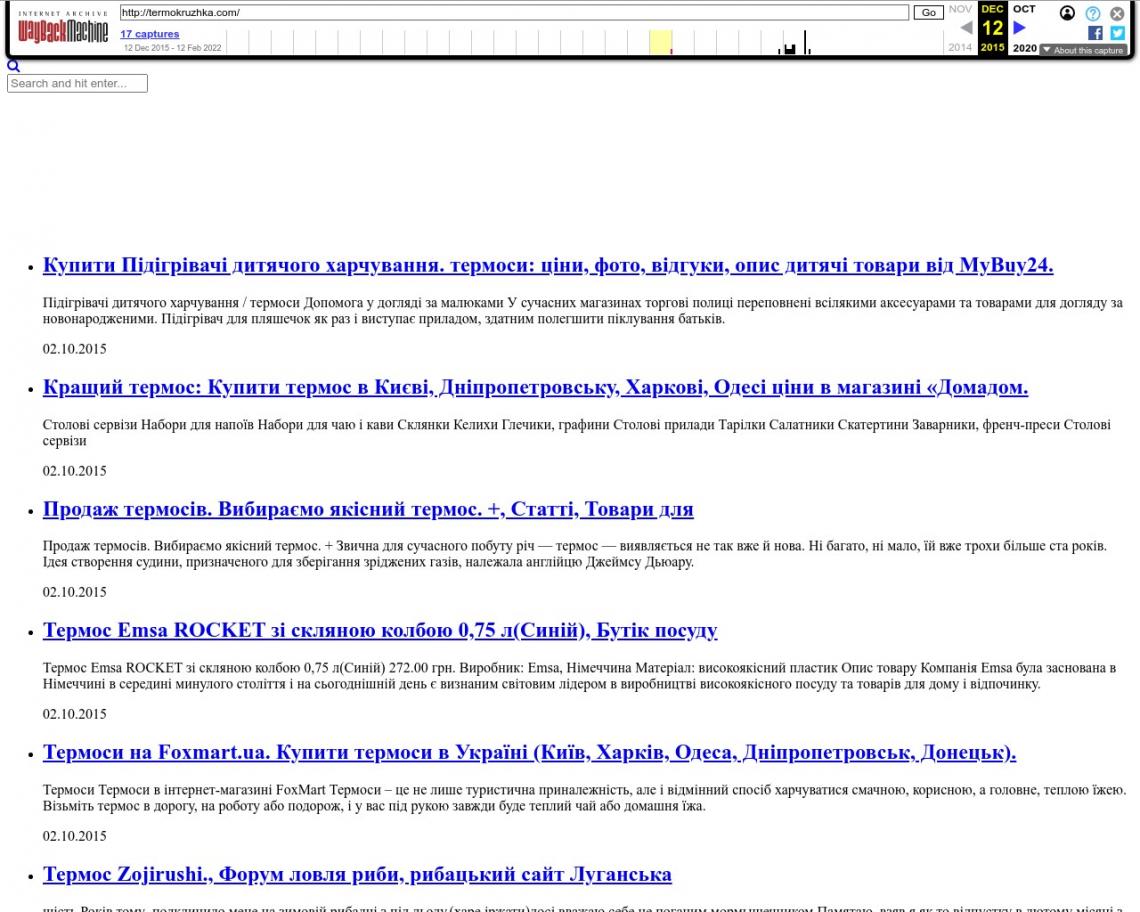The image size is (1140, 912).
Task: Click the 12 Dec 2015 - 12 Feb 2022 range
Action: click(172, 48)
